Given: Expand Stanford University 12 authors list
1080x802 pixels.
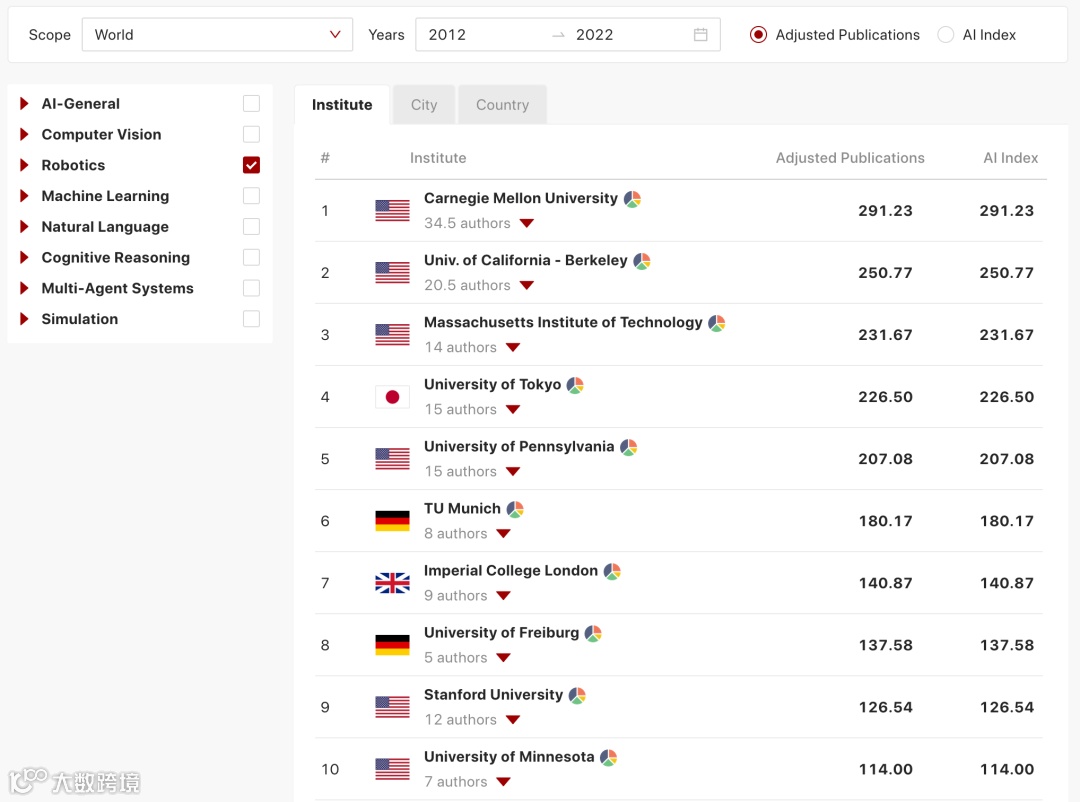Looking at the screenshot, I should (513, 719).
